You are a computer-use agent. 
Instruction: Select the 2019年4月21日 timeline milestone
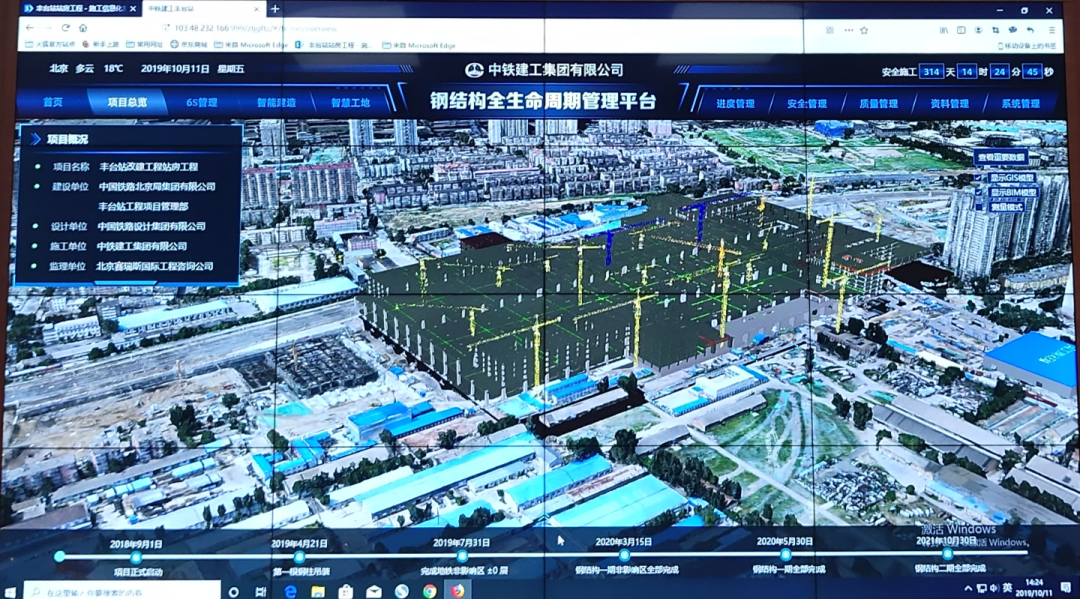pyautogui.click(x=299, y=556)
